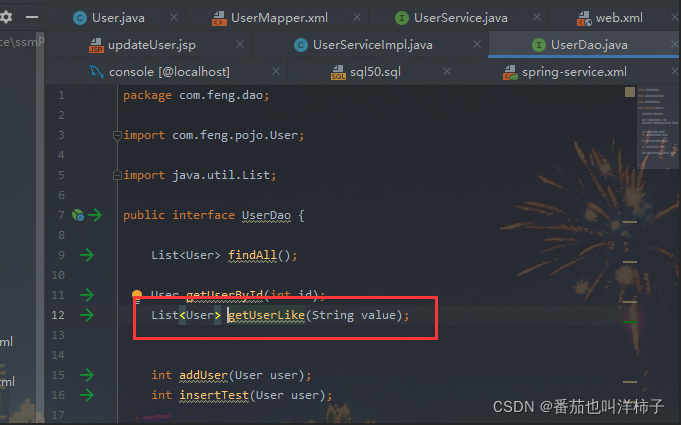Click the implementation arrow on line 7
Image resolution: width=681 pixels, height=425 pixels.
[95, 215]
